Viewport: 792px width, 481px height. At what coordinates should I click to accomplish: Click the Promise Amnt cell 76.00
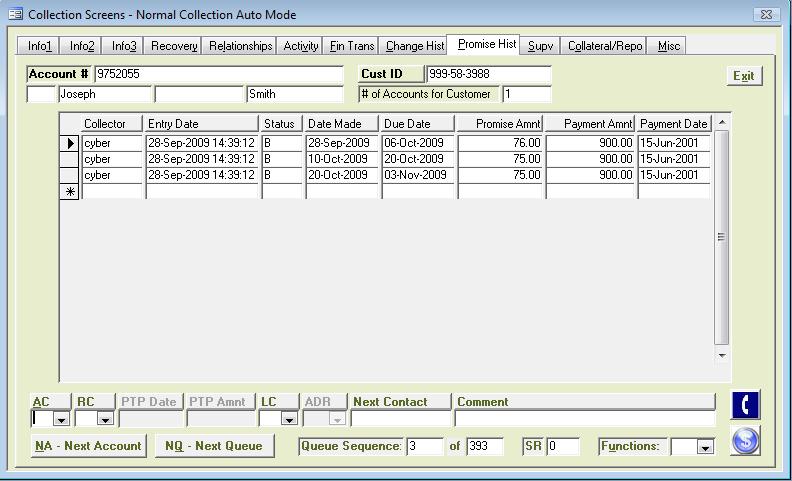click(500, 143)
